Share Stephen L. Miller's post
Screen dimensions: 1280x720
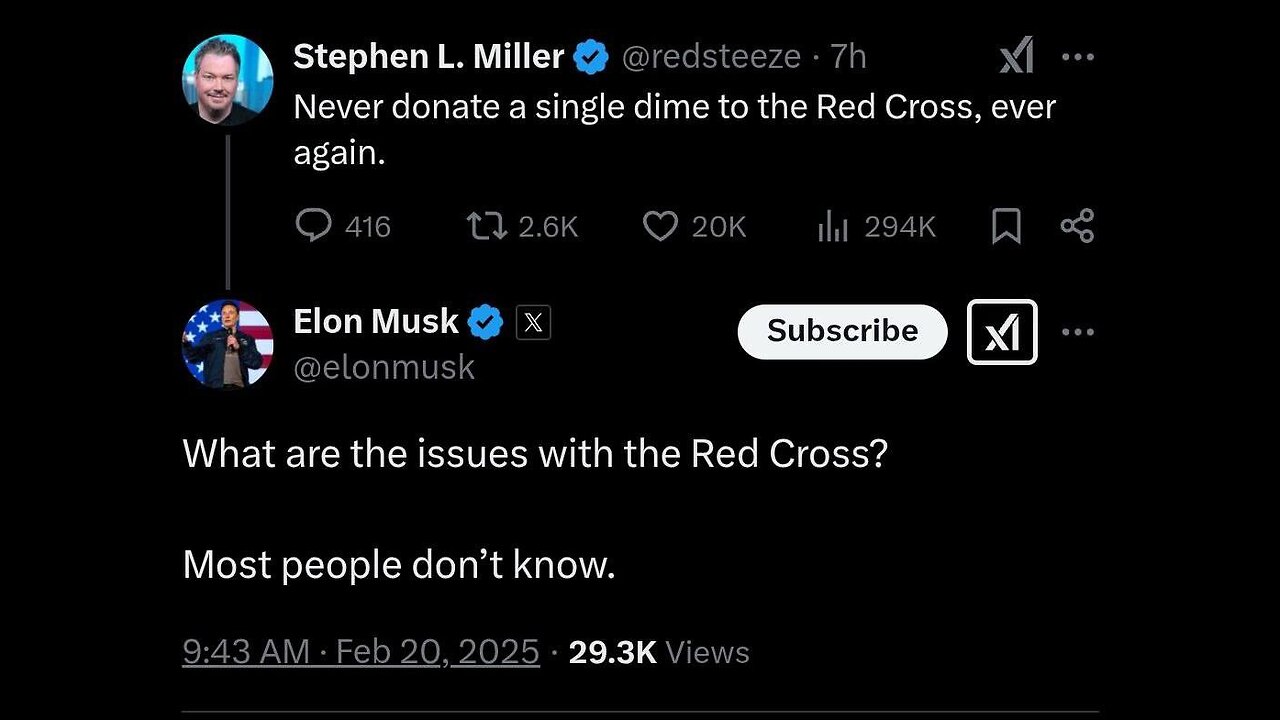pos(1077,226)
